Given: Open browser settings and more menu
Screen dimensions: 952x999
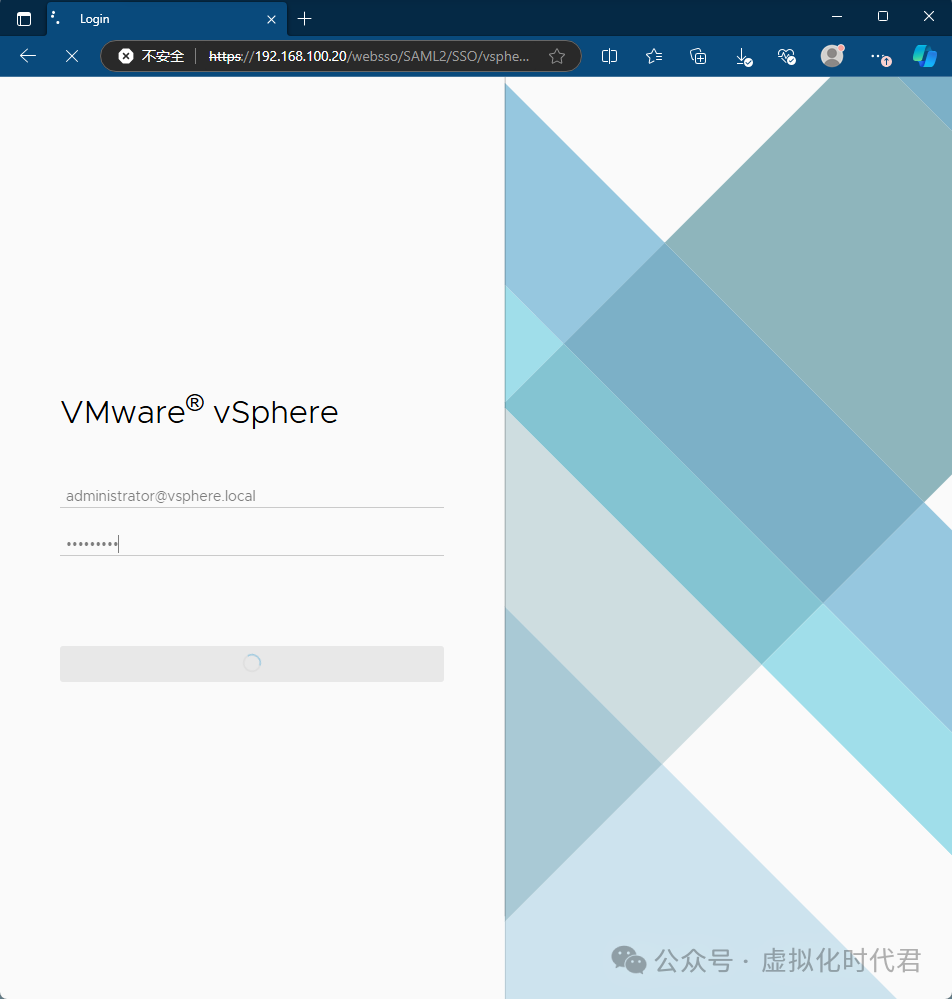Looking at the screenshot, I should 881,57.
